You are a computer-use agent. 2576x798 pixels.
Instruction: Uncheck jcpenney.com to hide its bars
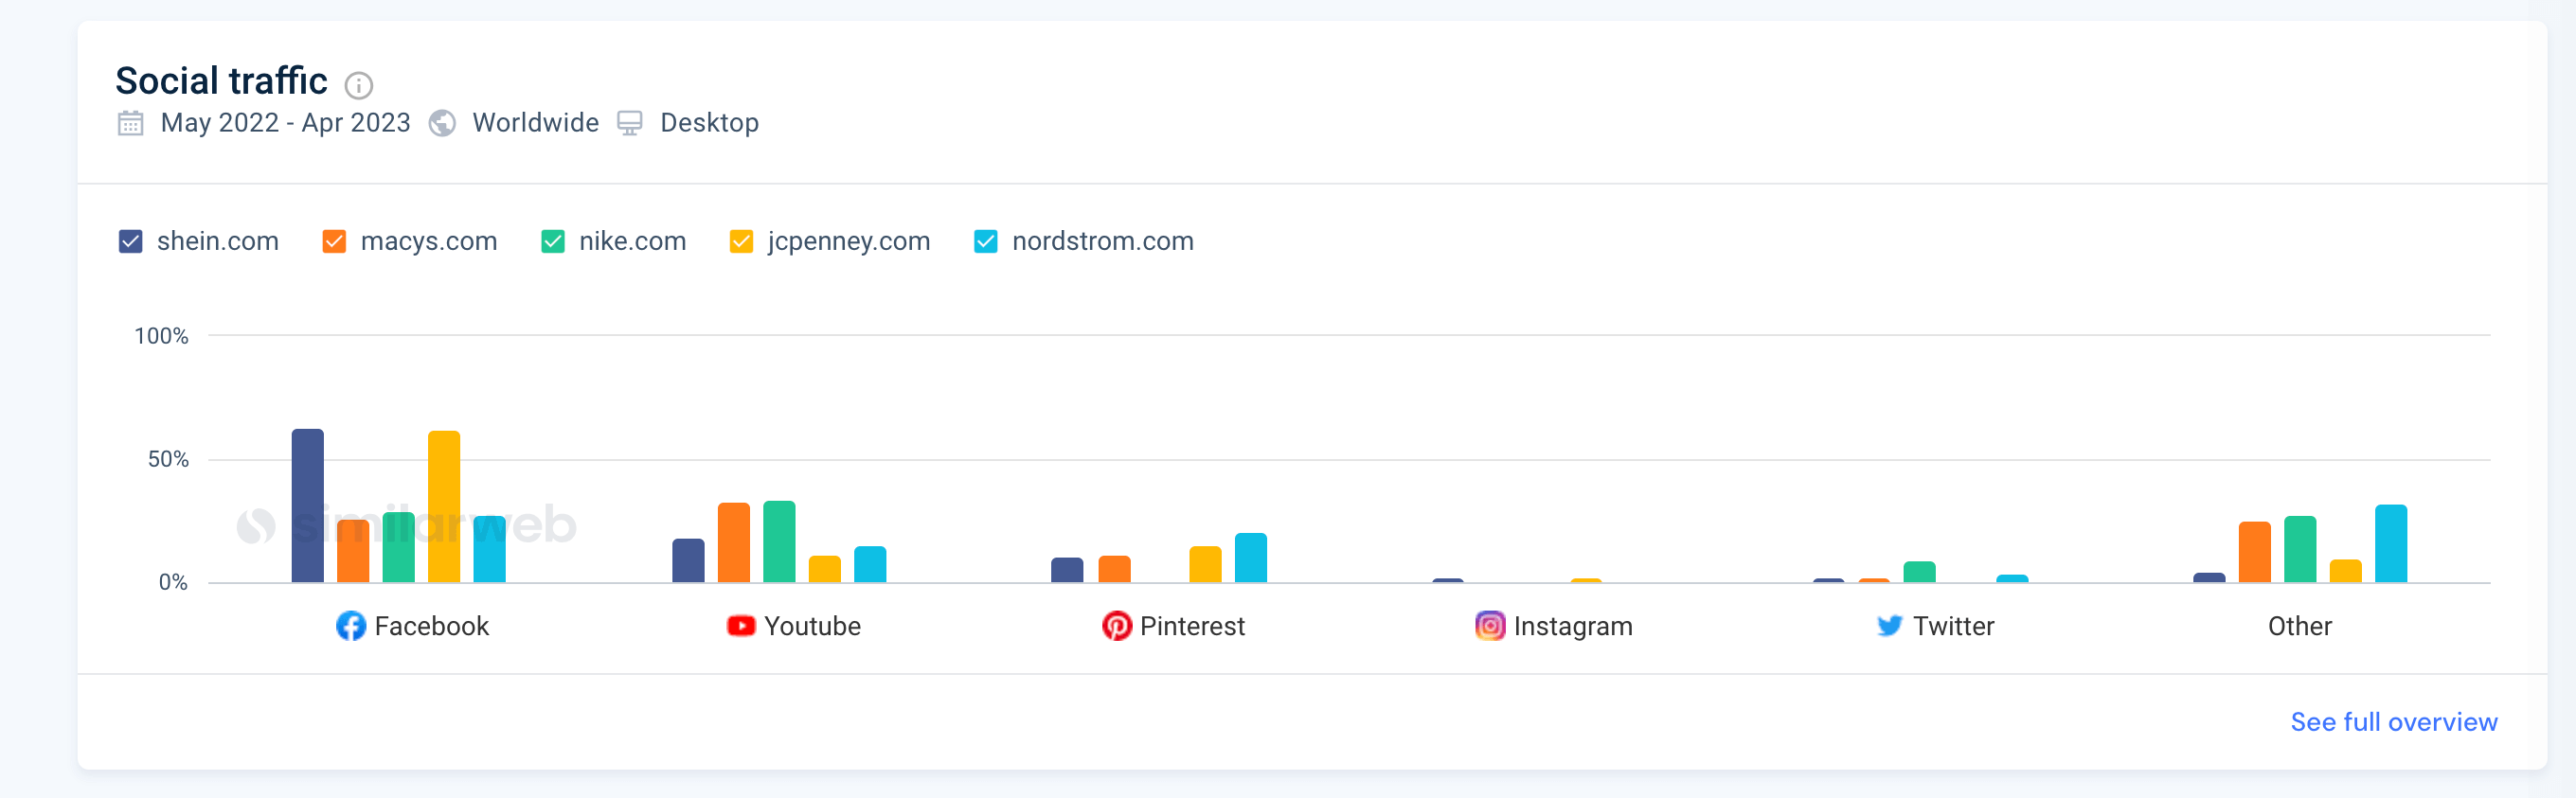(x=742, y=241)
